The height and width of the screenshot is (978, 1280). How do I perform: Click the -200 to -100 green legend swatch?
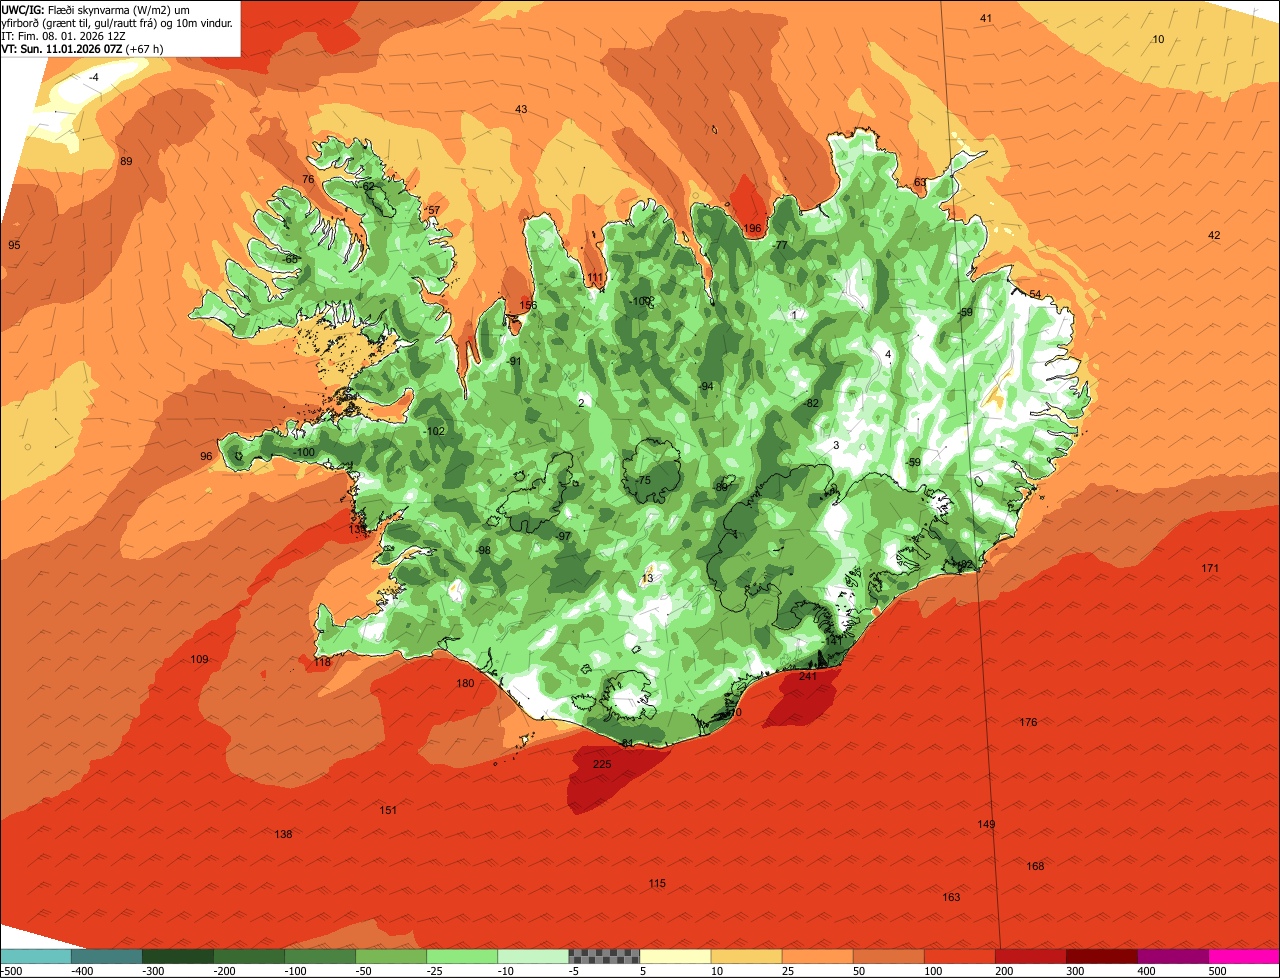248,956
